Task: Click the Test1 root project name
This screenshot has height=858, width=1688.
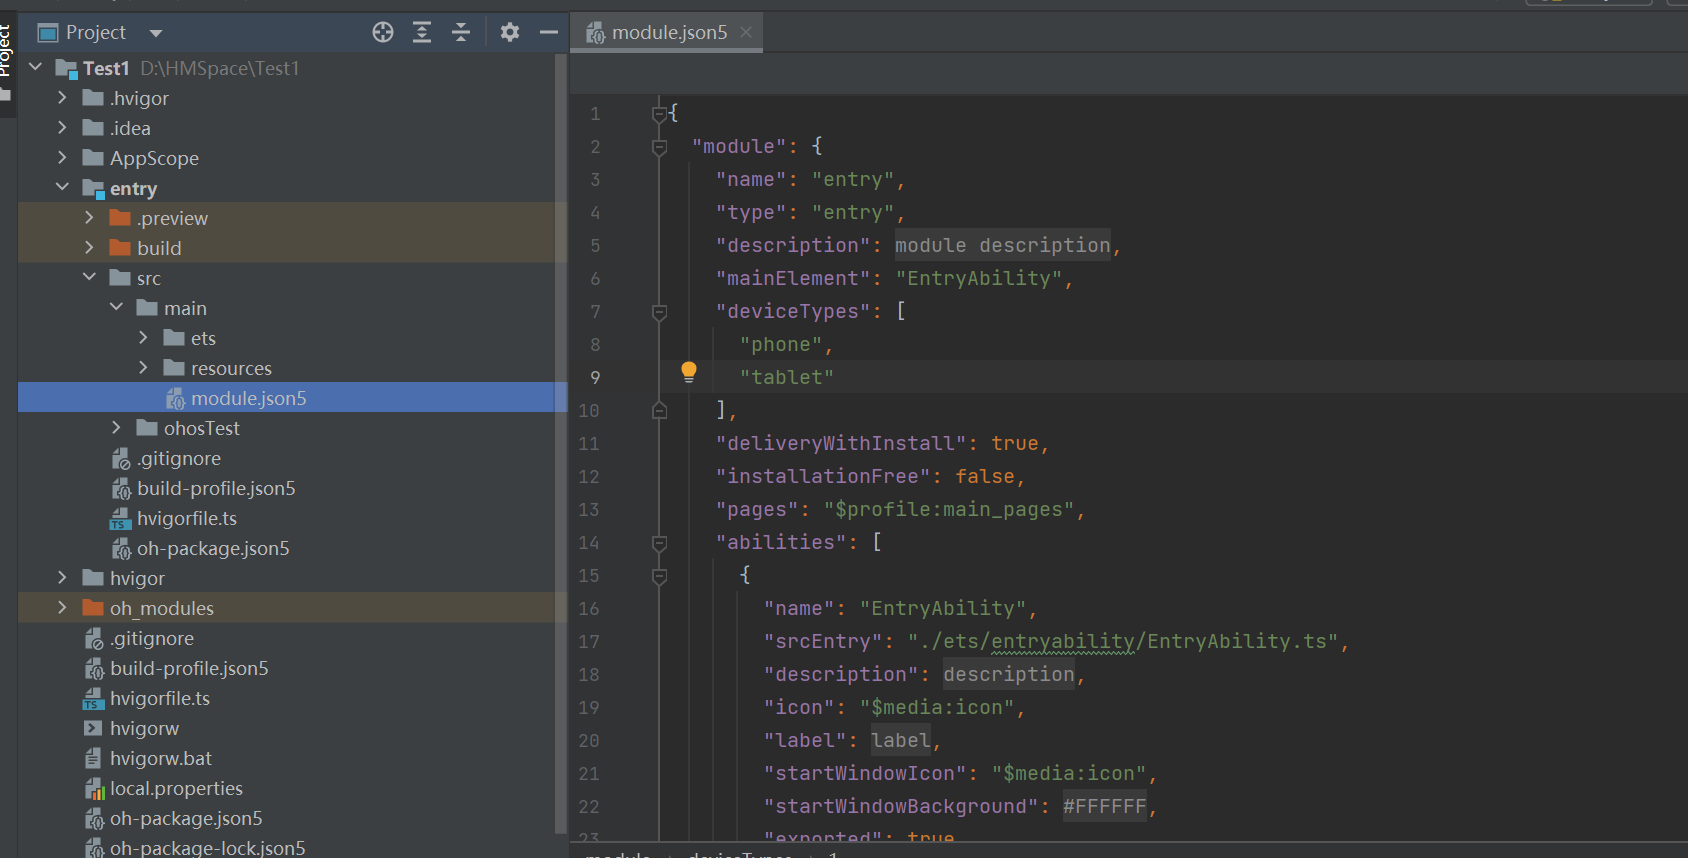Action: click(x=106, y=68)
